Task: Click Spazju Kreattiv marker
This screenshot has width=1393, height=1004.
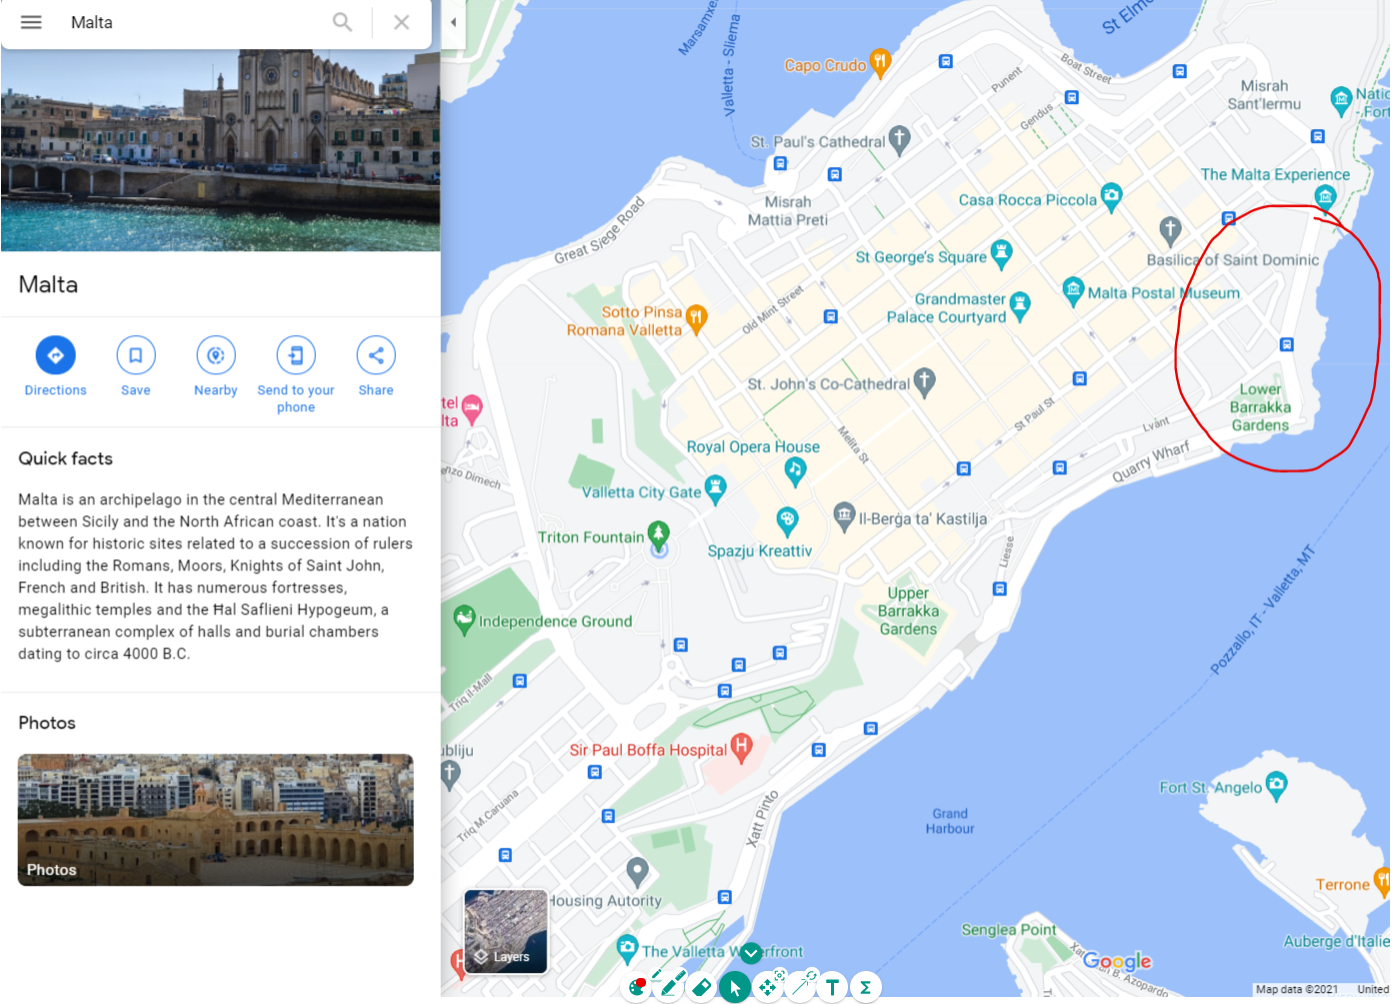Action: click(787, 520)
